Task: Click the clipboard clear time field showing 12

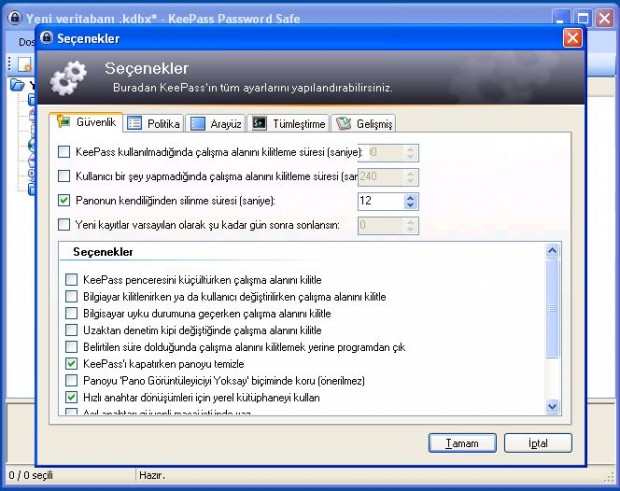Action: [381, 201]
